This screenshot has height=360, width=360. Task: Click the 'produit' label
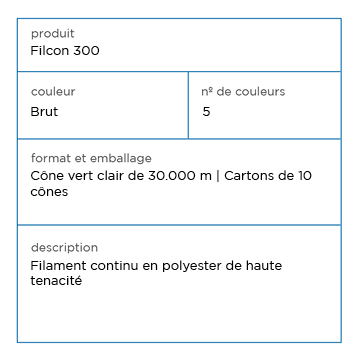[x=53, y=34]
